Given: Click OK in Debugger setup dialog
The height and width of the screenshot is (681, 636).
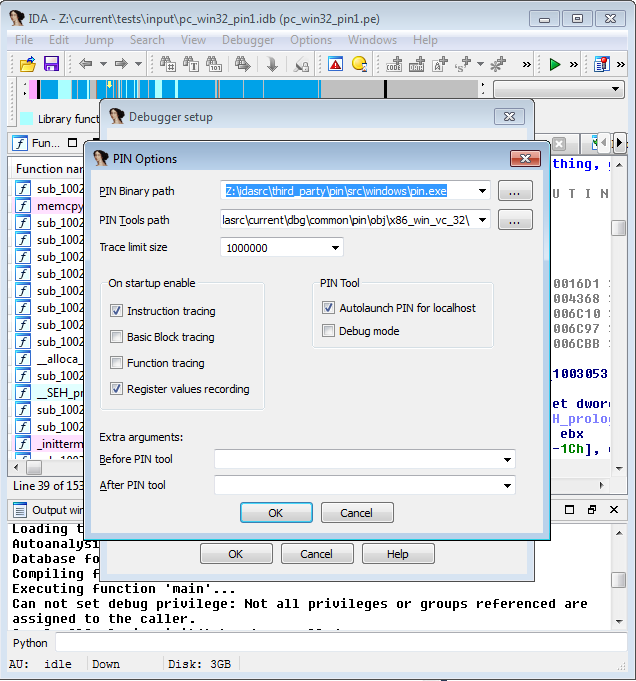Looking at the screenshot, I should (236, 554).
